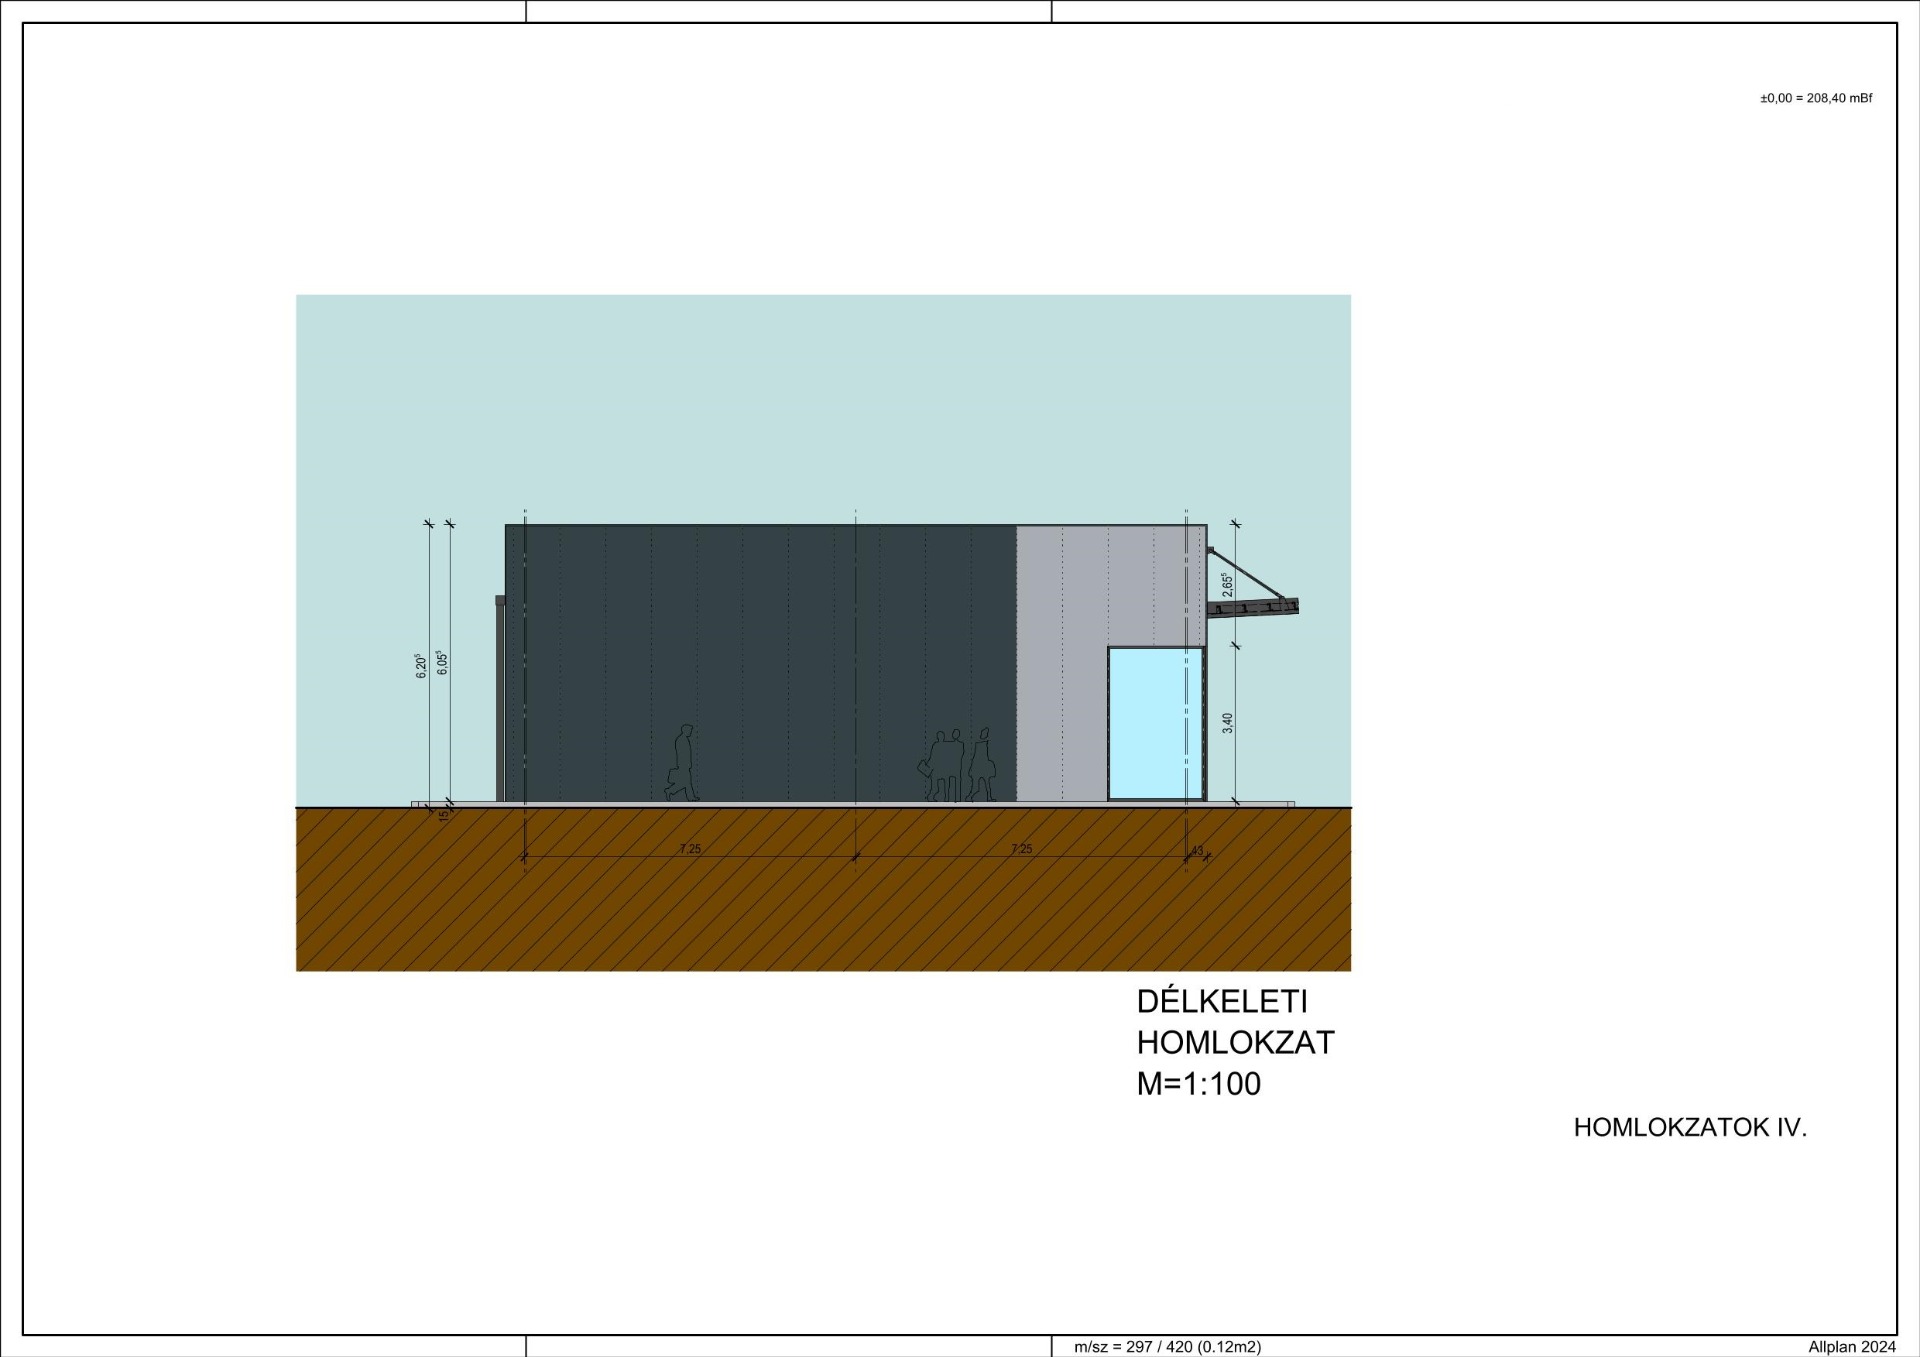Click the 2,65 dimension near canopy
1920x1357 pixels.
coord(1226,585)
